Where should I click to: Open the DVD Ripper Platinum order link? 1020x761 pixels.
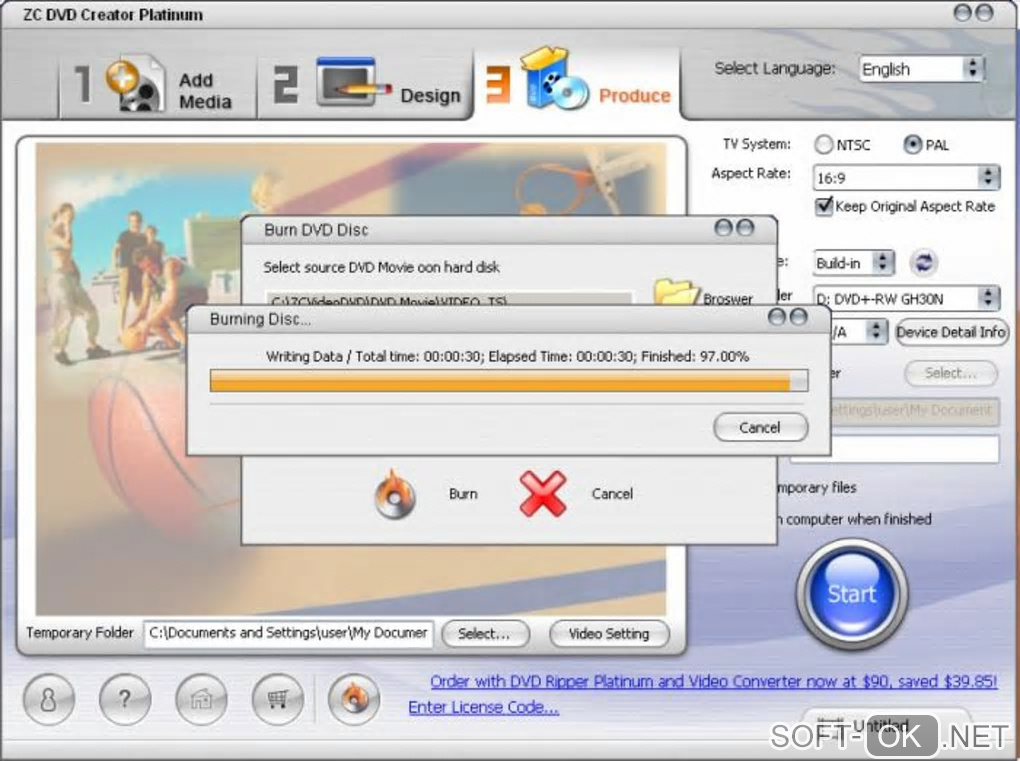click(713, 682)
